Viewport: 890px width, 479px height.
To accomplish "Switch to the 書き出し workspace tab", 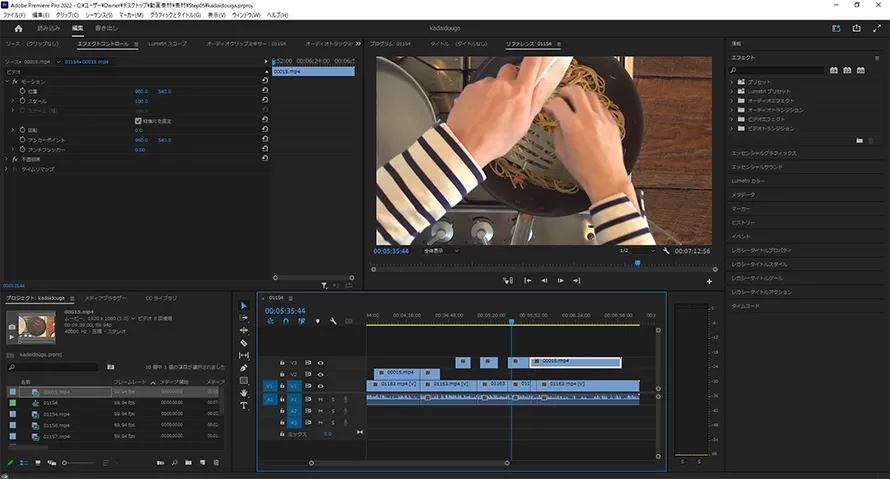I will click(x=107, y=28).
